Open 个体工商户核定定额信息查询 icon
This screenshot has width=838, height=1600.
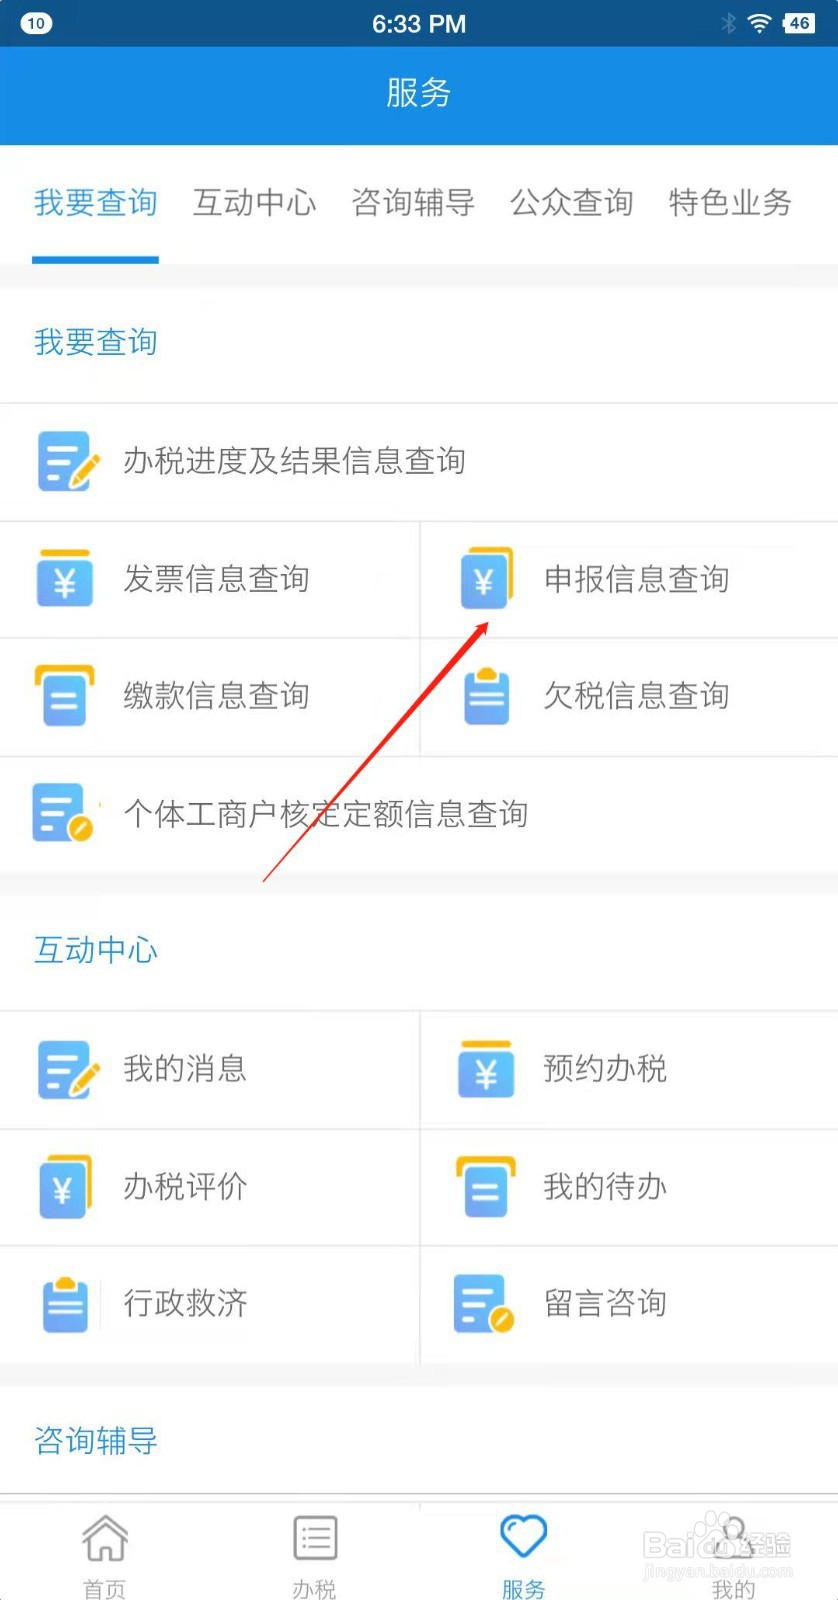pyautogui.click(x=63, y=812)
